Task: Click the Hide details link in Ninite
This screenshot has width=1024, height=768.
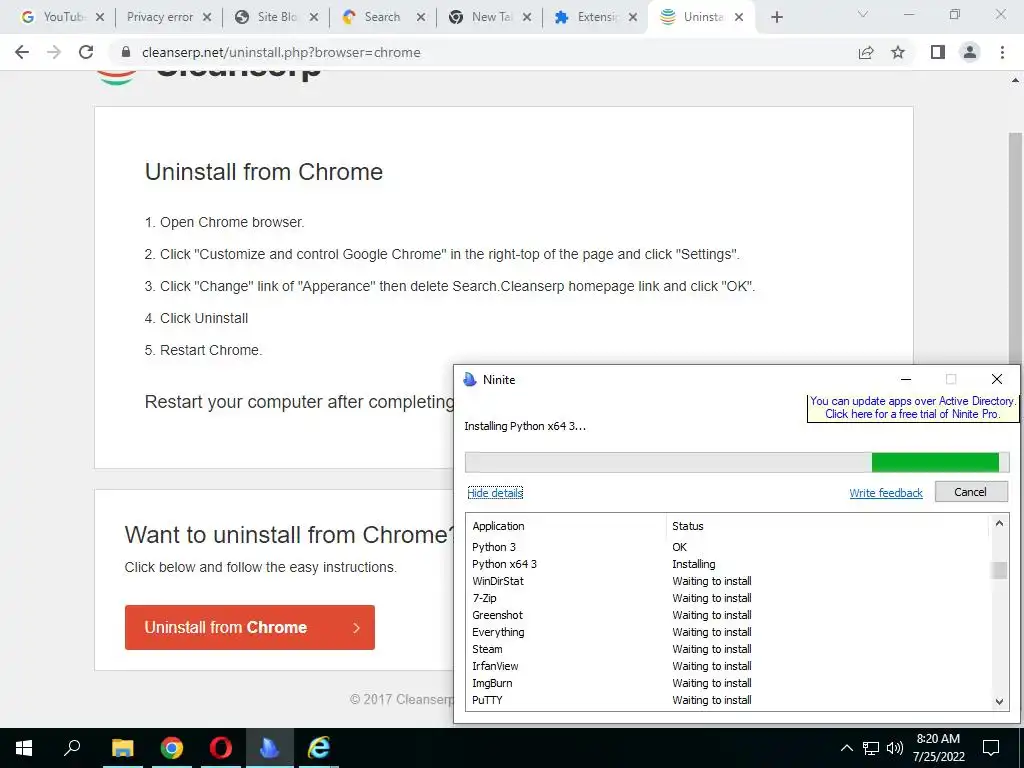Action: pyautogui.click(x=495, y=492)
